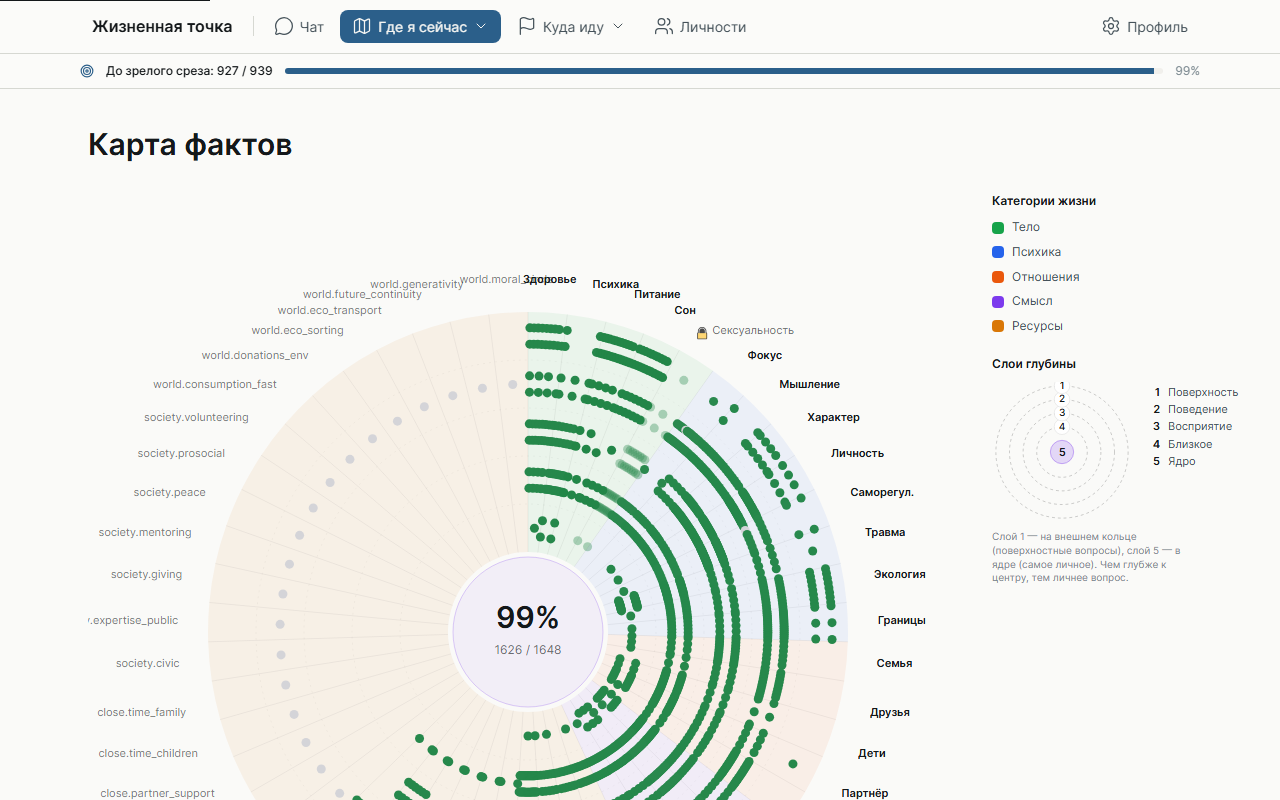1280x800 pixels.
Task: Click the central 99% chart circle
Action: click(x=528, y=632)
